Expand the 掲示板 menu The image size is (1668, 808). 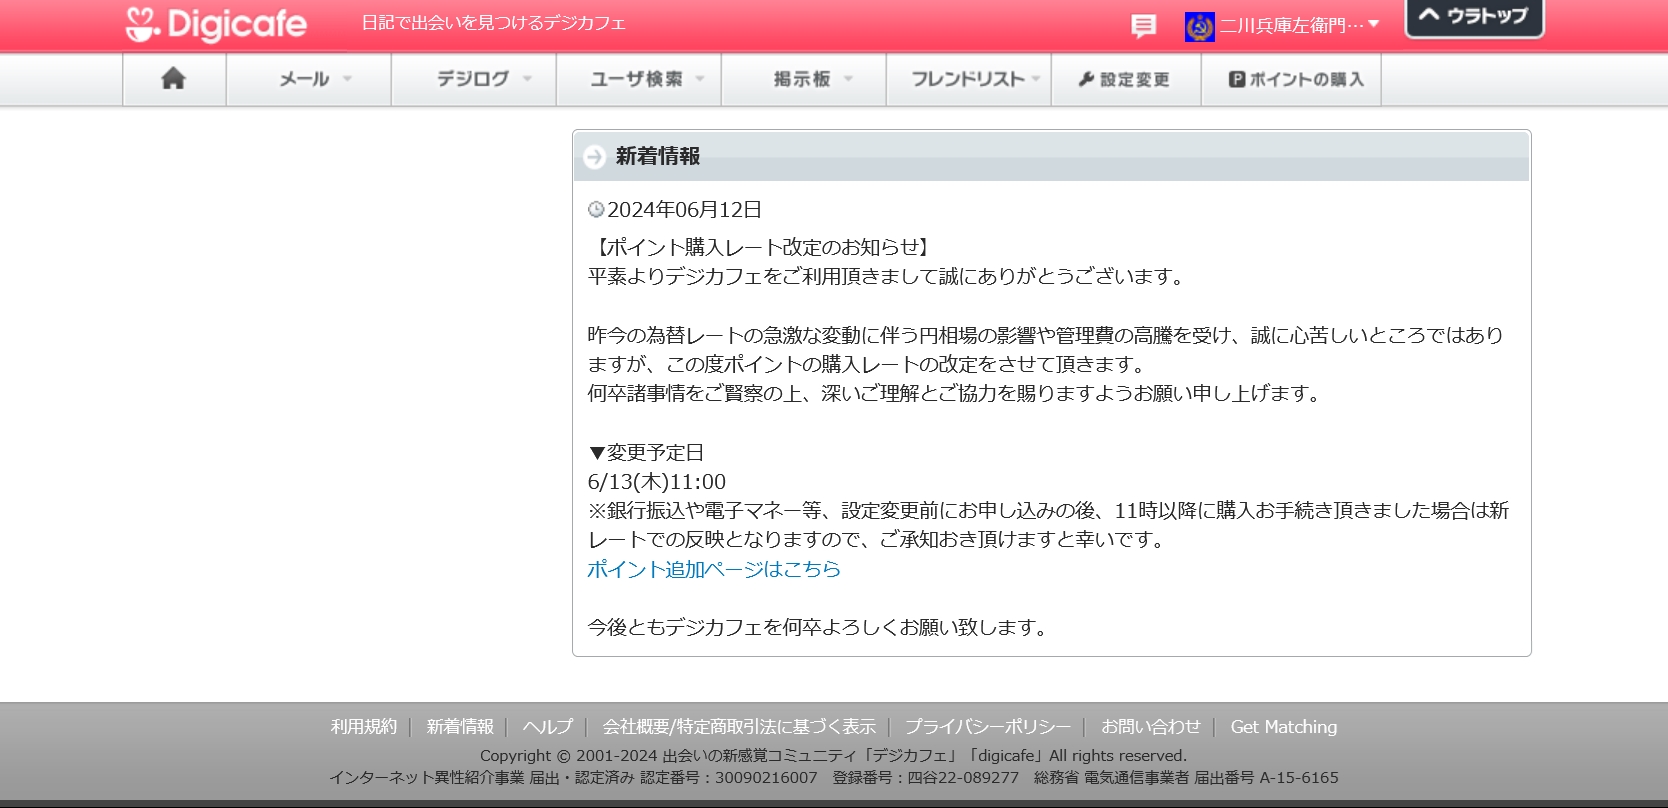(x=804, y=79)
